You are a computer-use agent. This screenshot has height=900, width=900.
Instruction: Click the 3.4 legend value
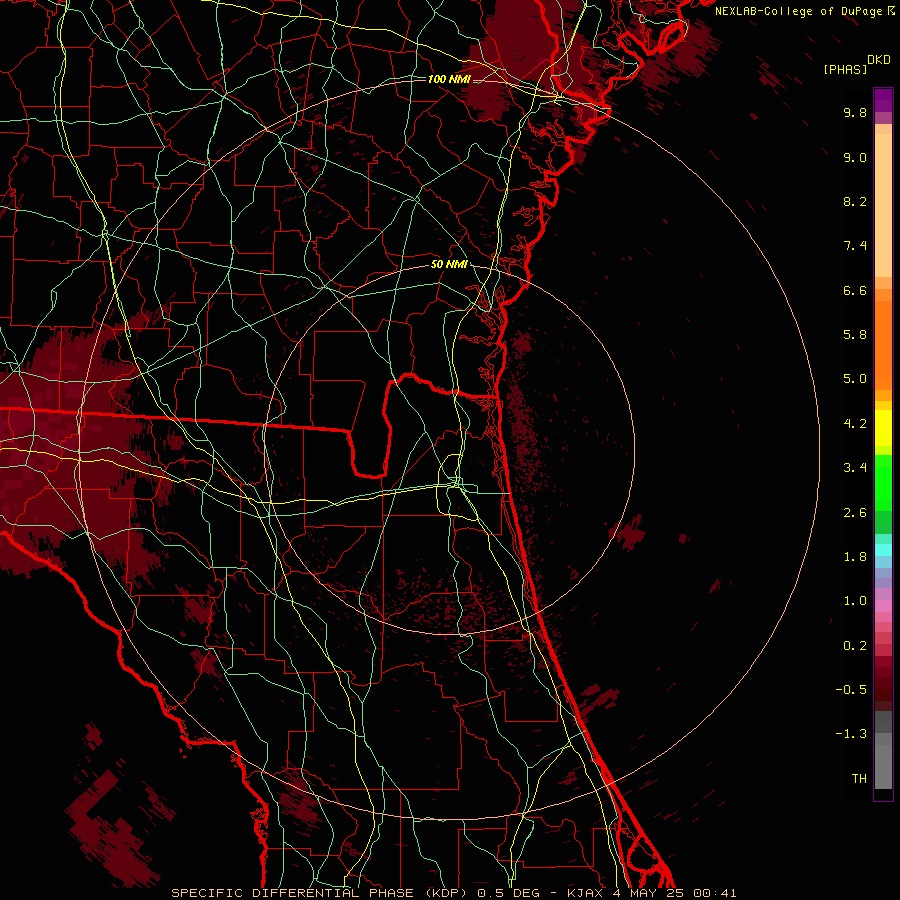855,468
